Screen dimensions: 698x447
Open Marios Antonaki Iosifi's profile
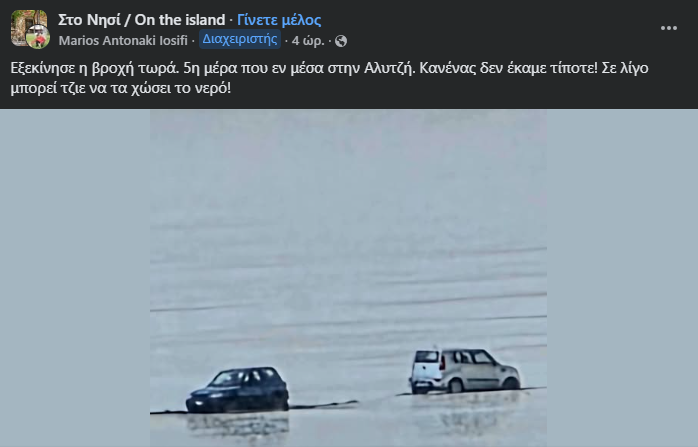tap(123, 41)
